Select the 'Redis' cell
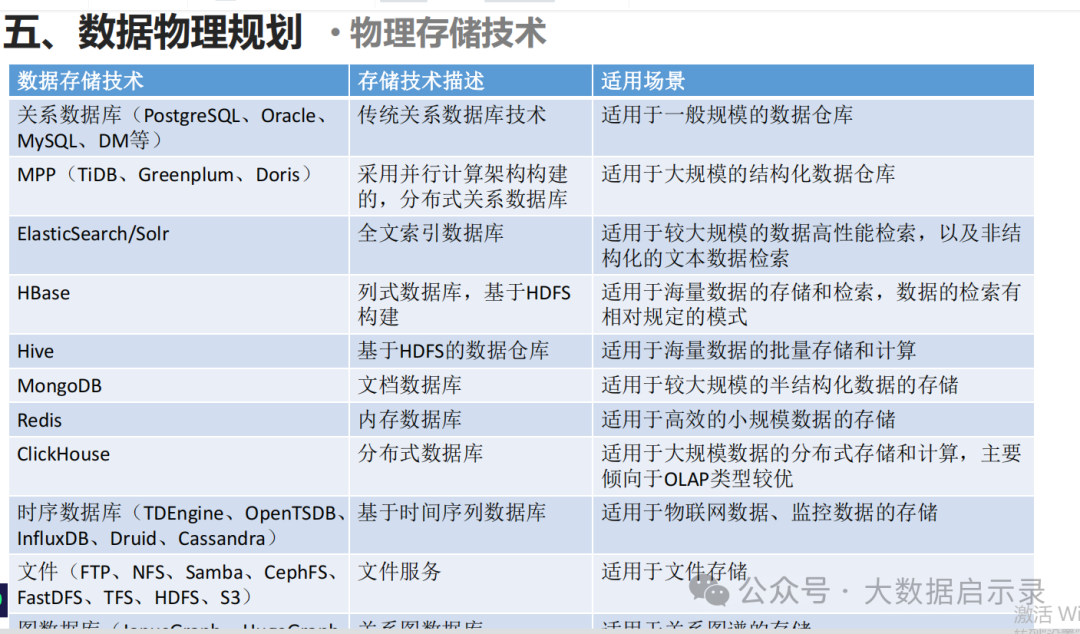 click(x=178, y=420)
